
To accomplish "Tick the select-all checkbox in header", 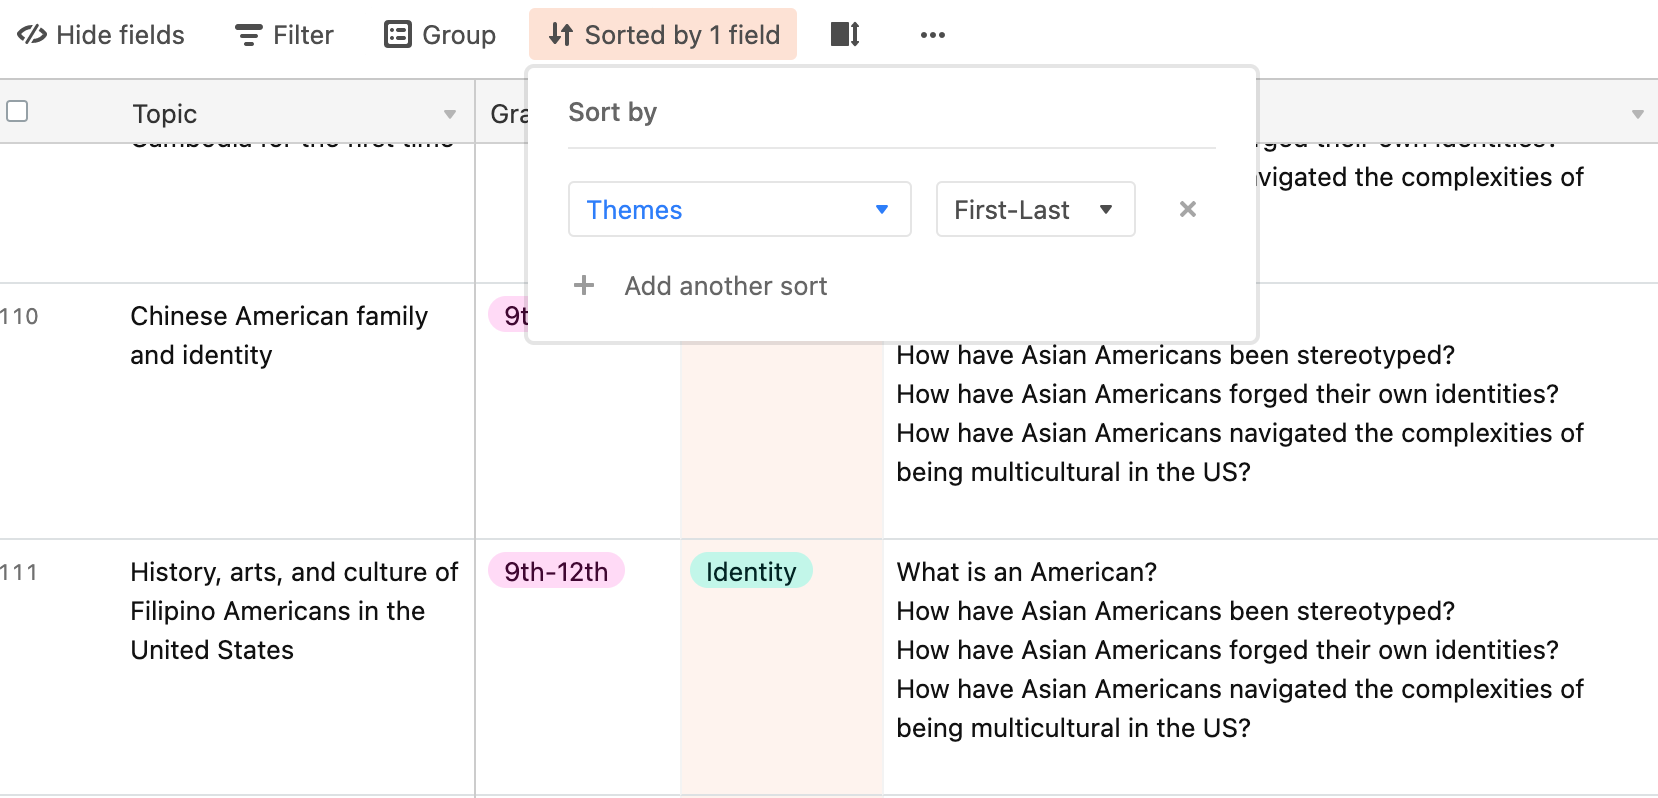I will 17,111.
